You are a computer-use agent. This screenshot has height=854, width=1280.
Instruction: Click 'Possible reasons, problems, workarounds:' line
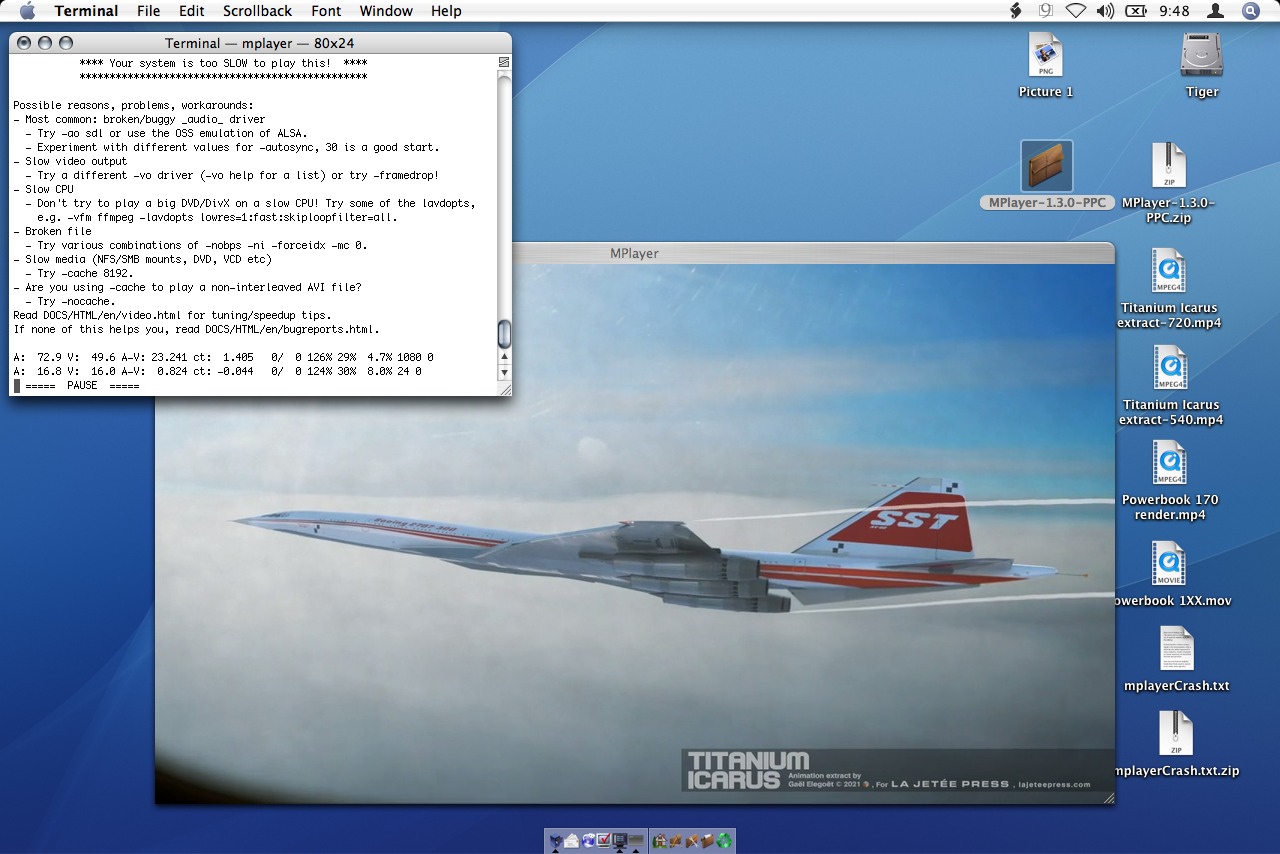[133, 105]
